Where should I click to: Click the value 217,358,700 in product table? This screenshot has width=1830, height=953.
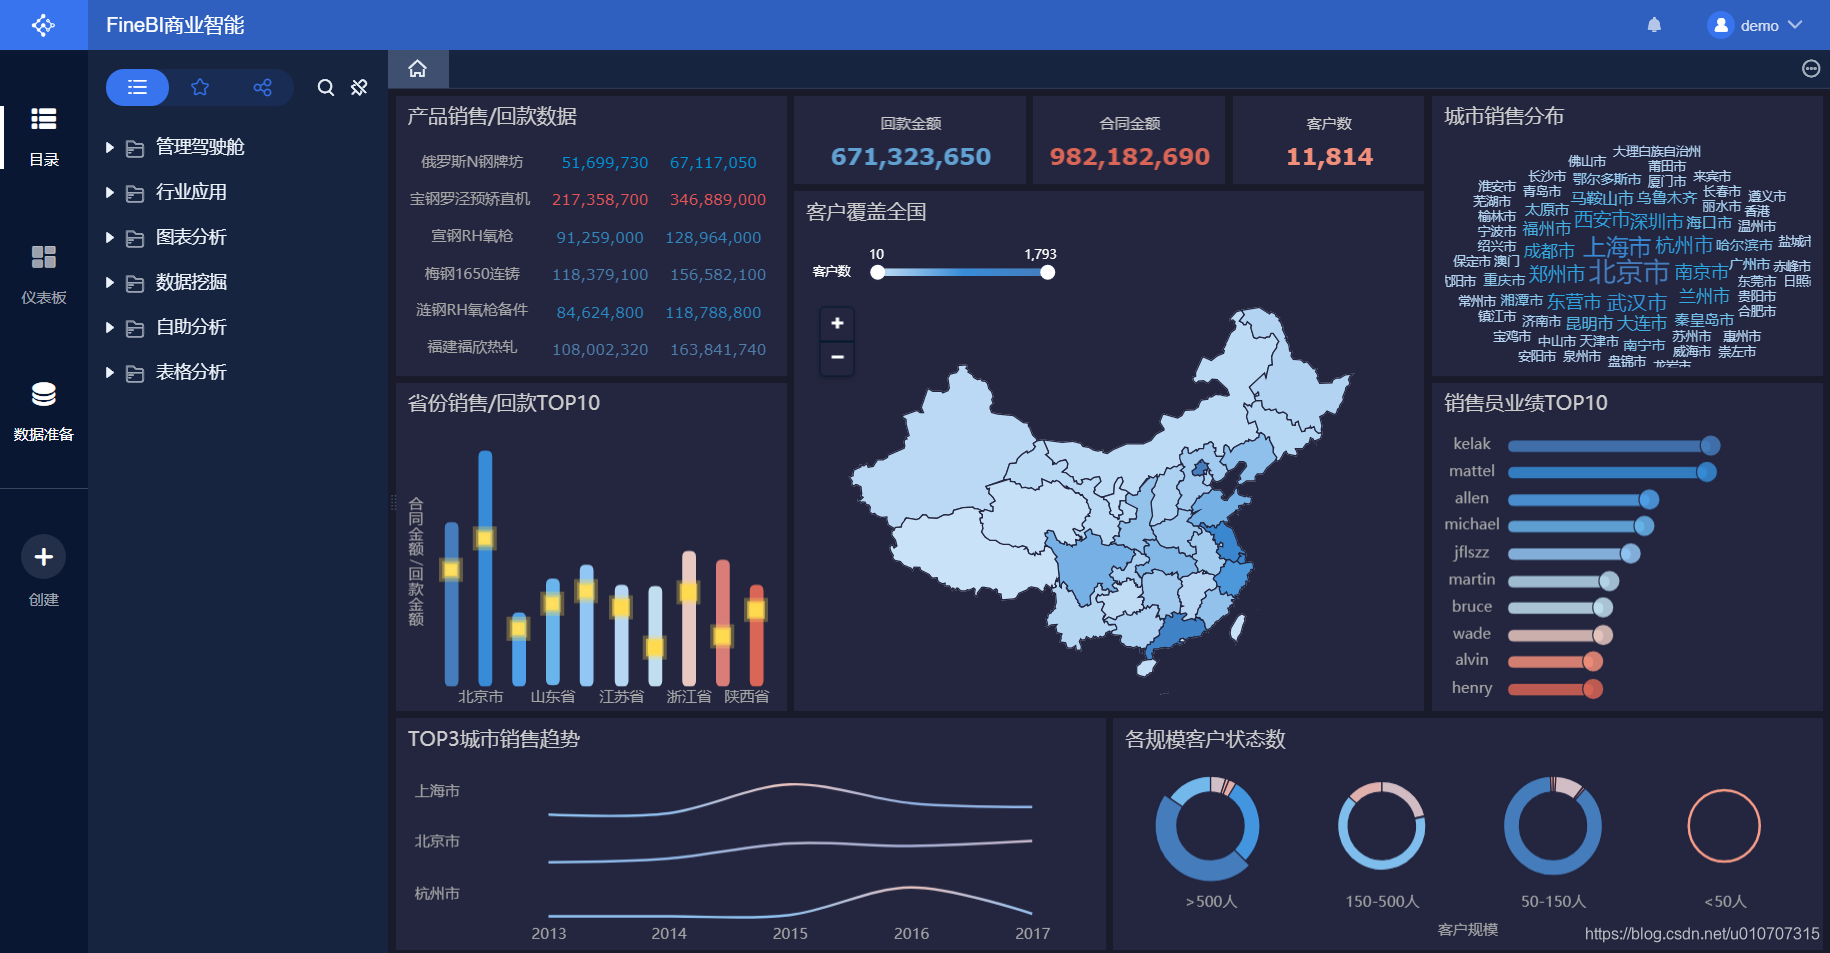(600, 200)
